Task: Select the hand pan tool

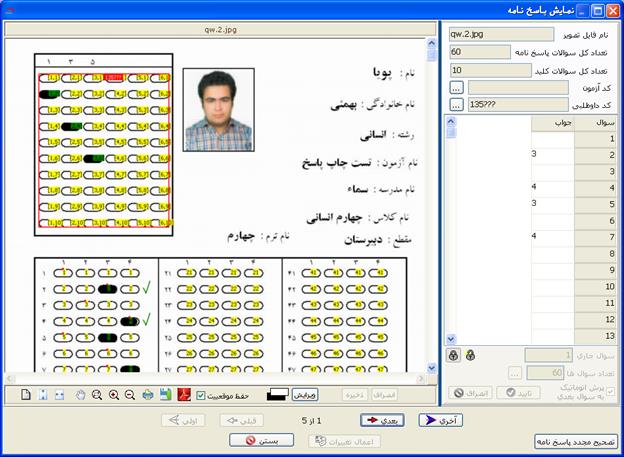Action: click(x=80, y=395)
